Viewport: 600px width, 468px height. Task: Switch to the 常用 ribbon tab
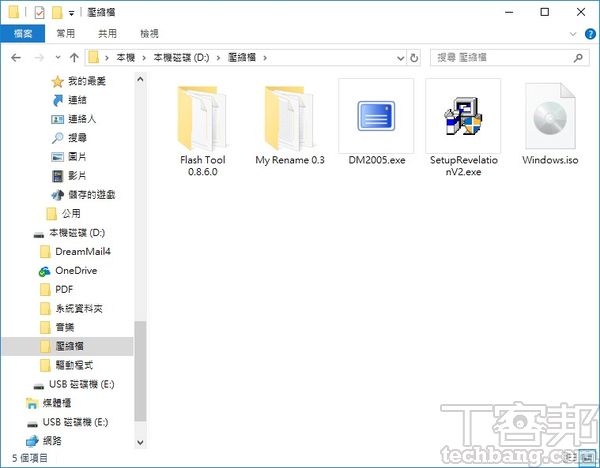(65, 34)
